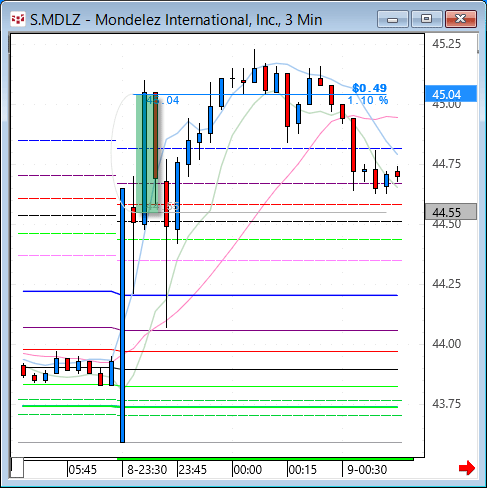The image size is (487, 488).
Task: Close the S.MDLZ chart window
Action: coord(460,19)
